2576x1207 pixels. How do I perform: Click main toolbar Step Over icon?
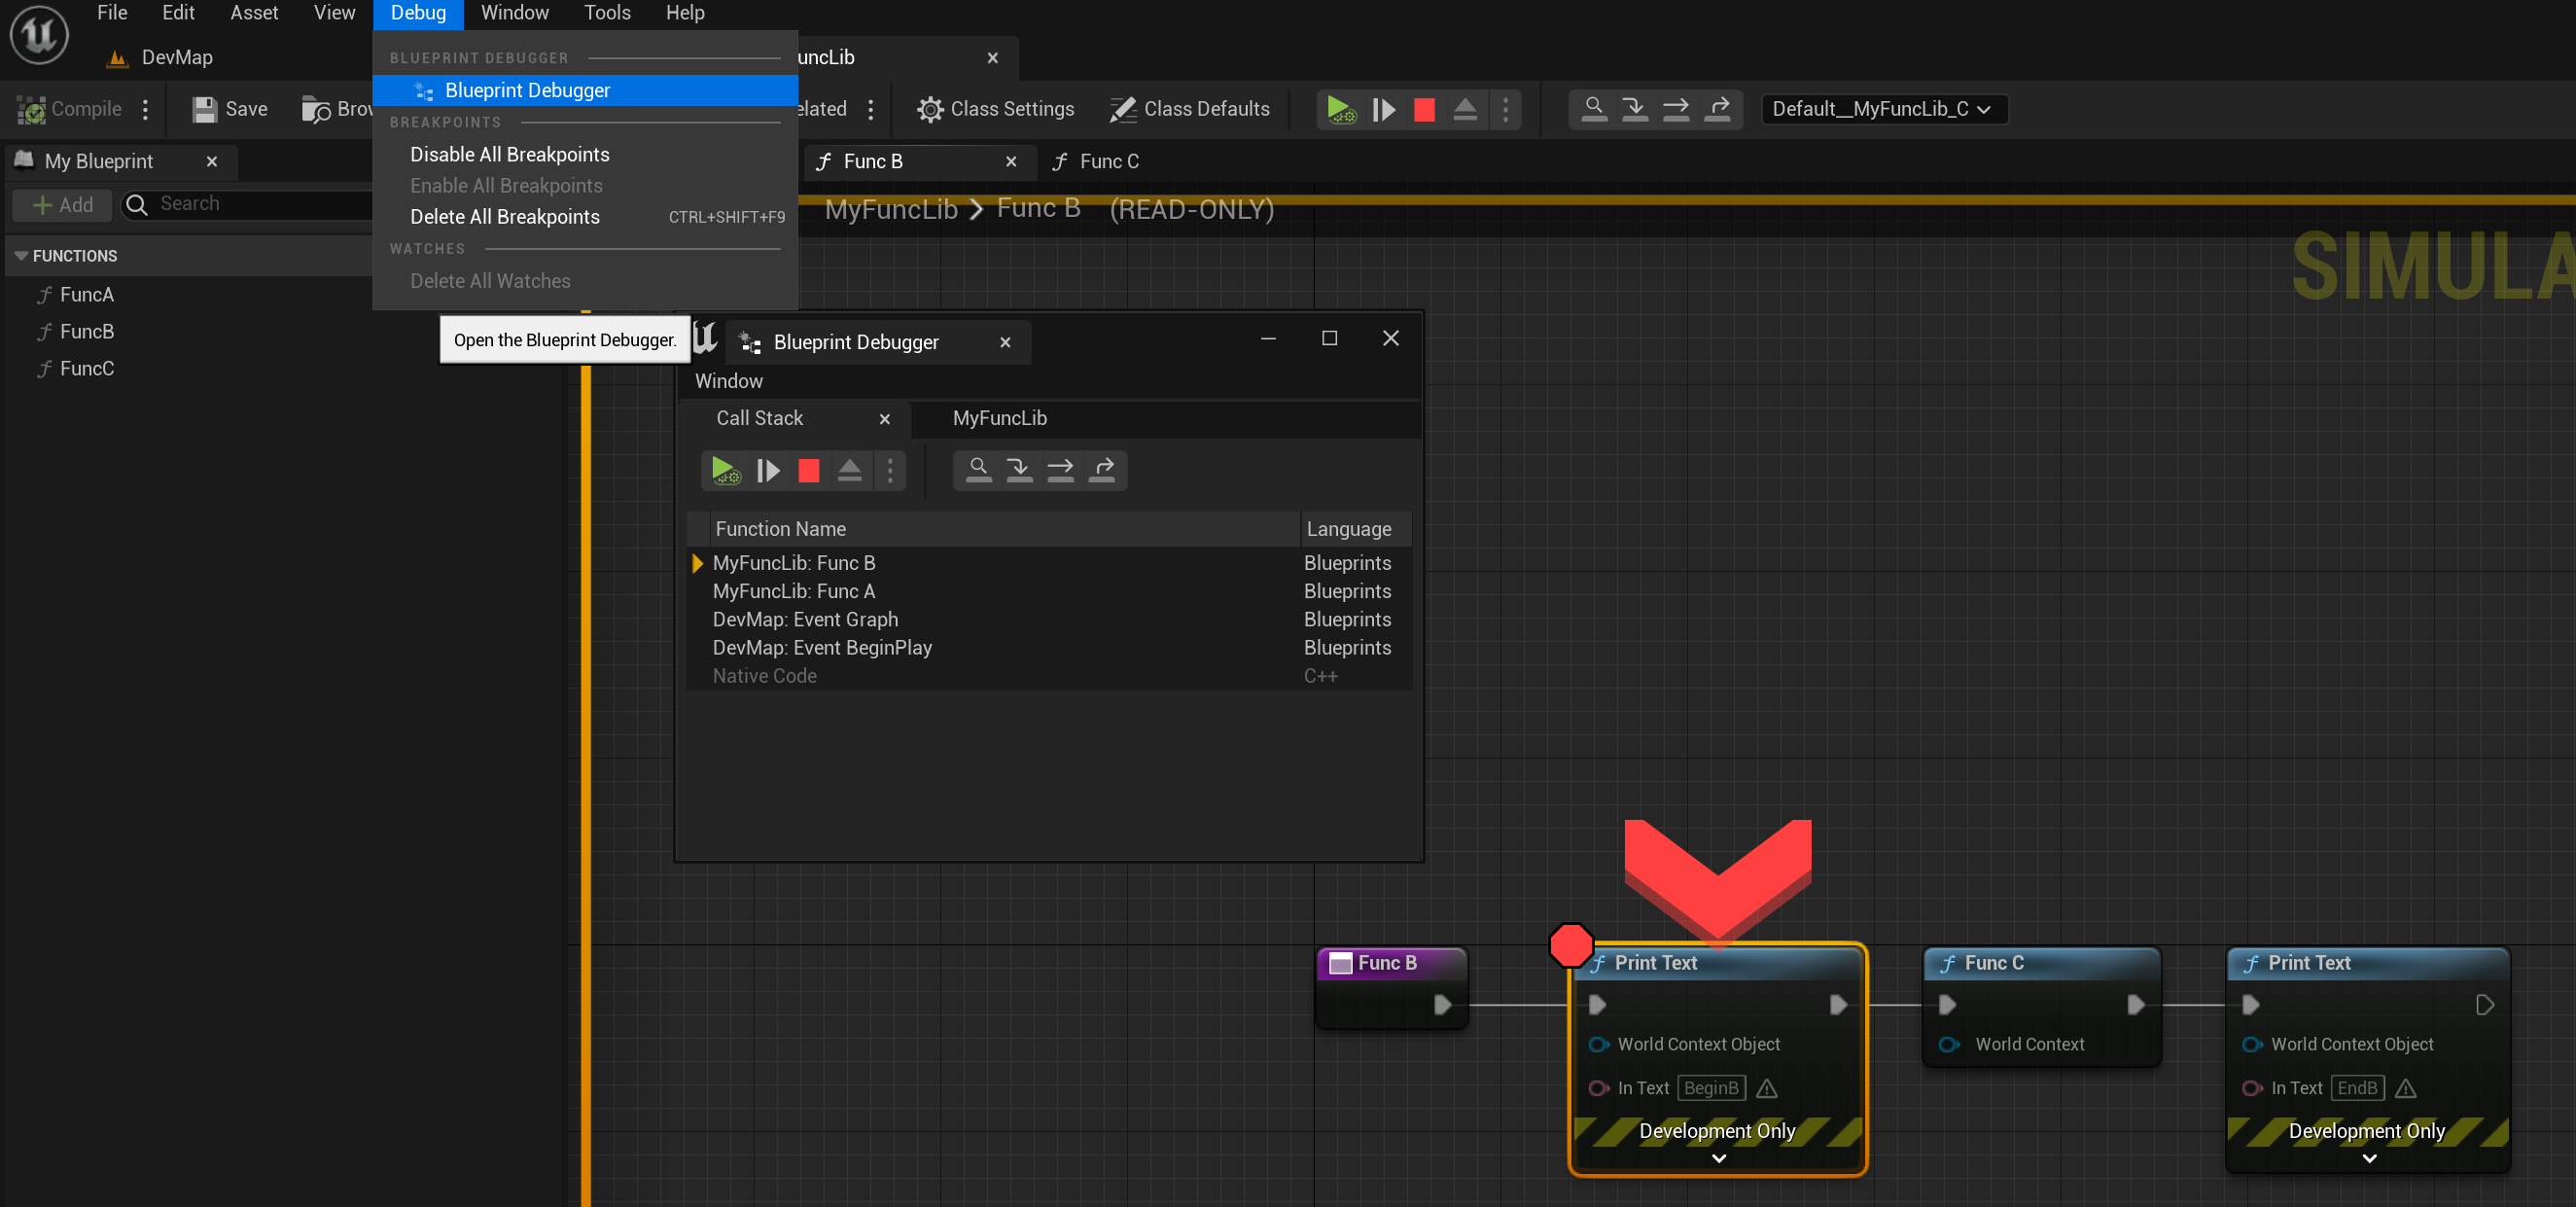coord(1676,109)
